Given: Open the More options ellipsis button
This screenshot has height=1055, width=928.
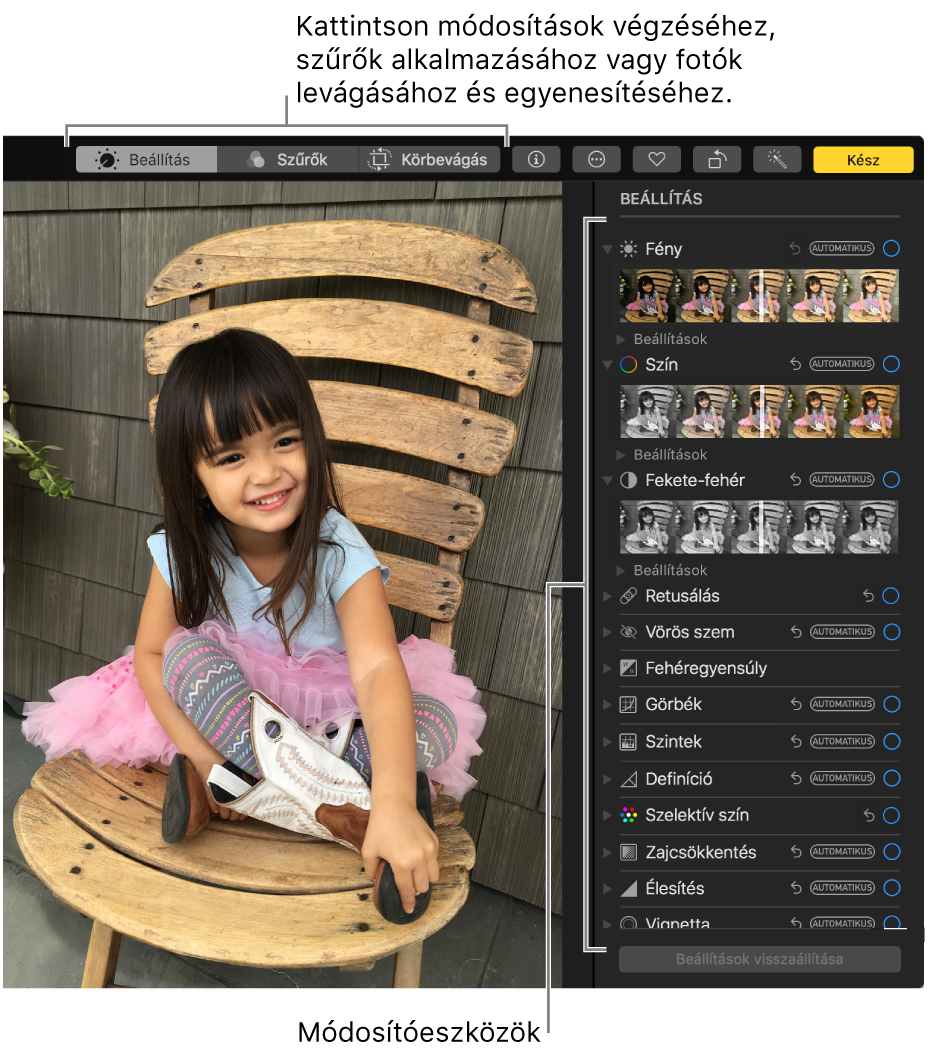Looking at the screenshot, I should (x=596, y=159).
